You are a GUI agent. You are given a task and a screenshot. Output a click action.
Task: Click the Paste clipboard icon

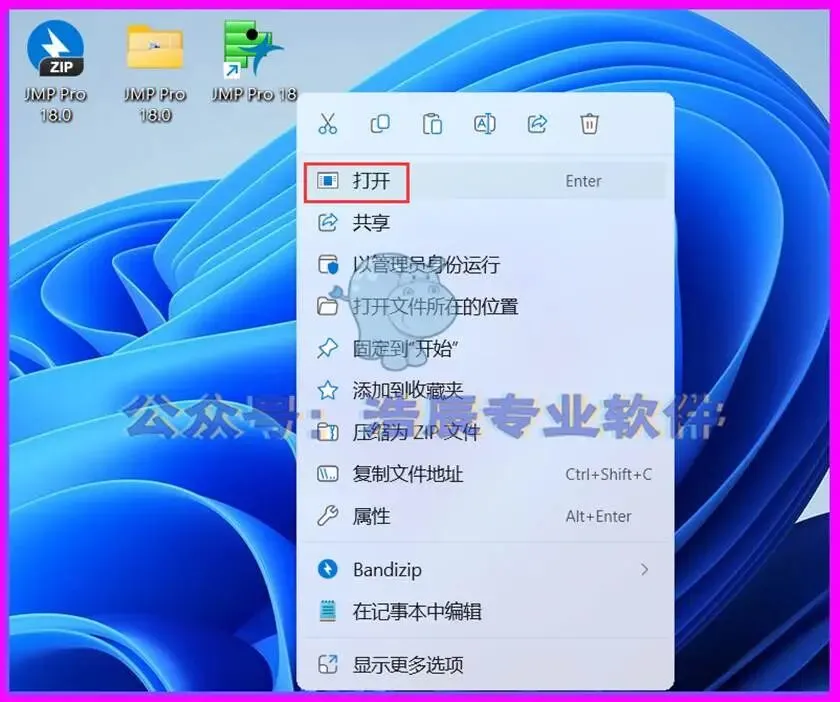pos(432,124)
